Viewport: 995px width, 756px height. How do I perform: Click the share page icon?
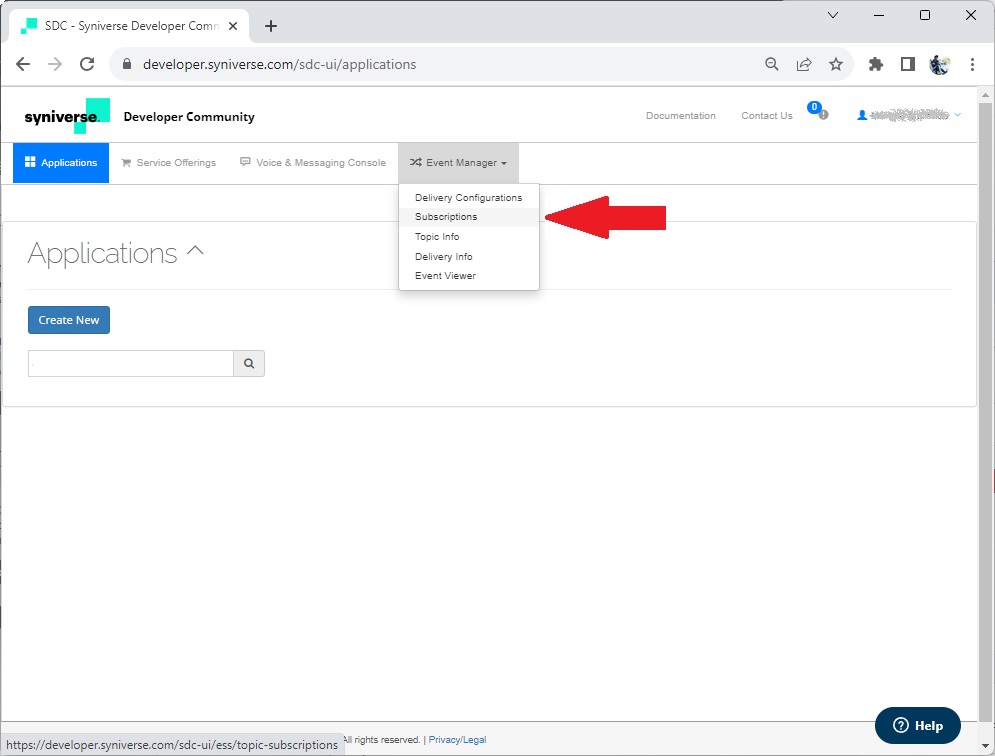coord(804,64)
